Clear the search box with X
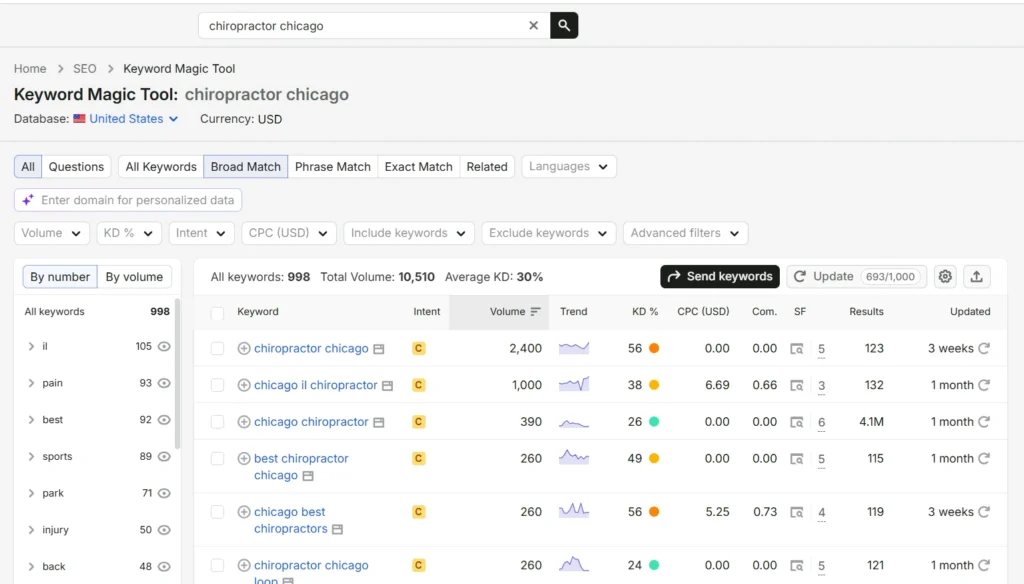This screenshot has width=1024, height=584. 534,25
